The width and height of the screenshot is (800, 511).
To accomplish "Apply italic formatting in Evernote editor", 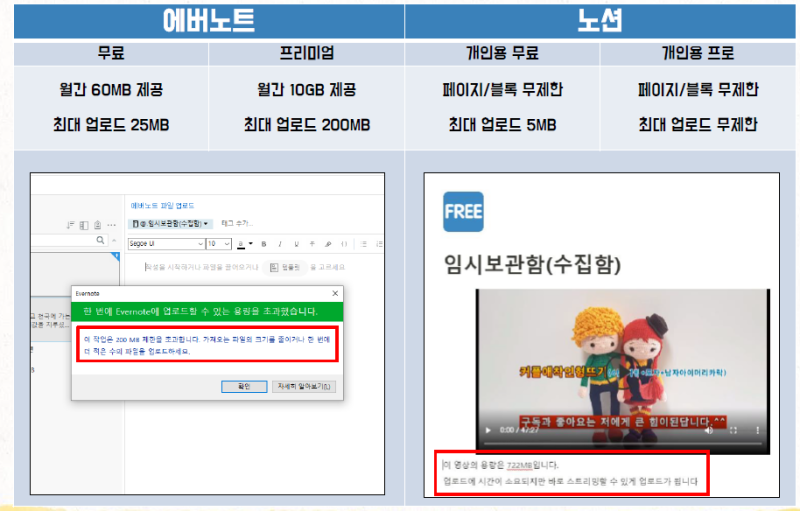I will [280, 244].
